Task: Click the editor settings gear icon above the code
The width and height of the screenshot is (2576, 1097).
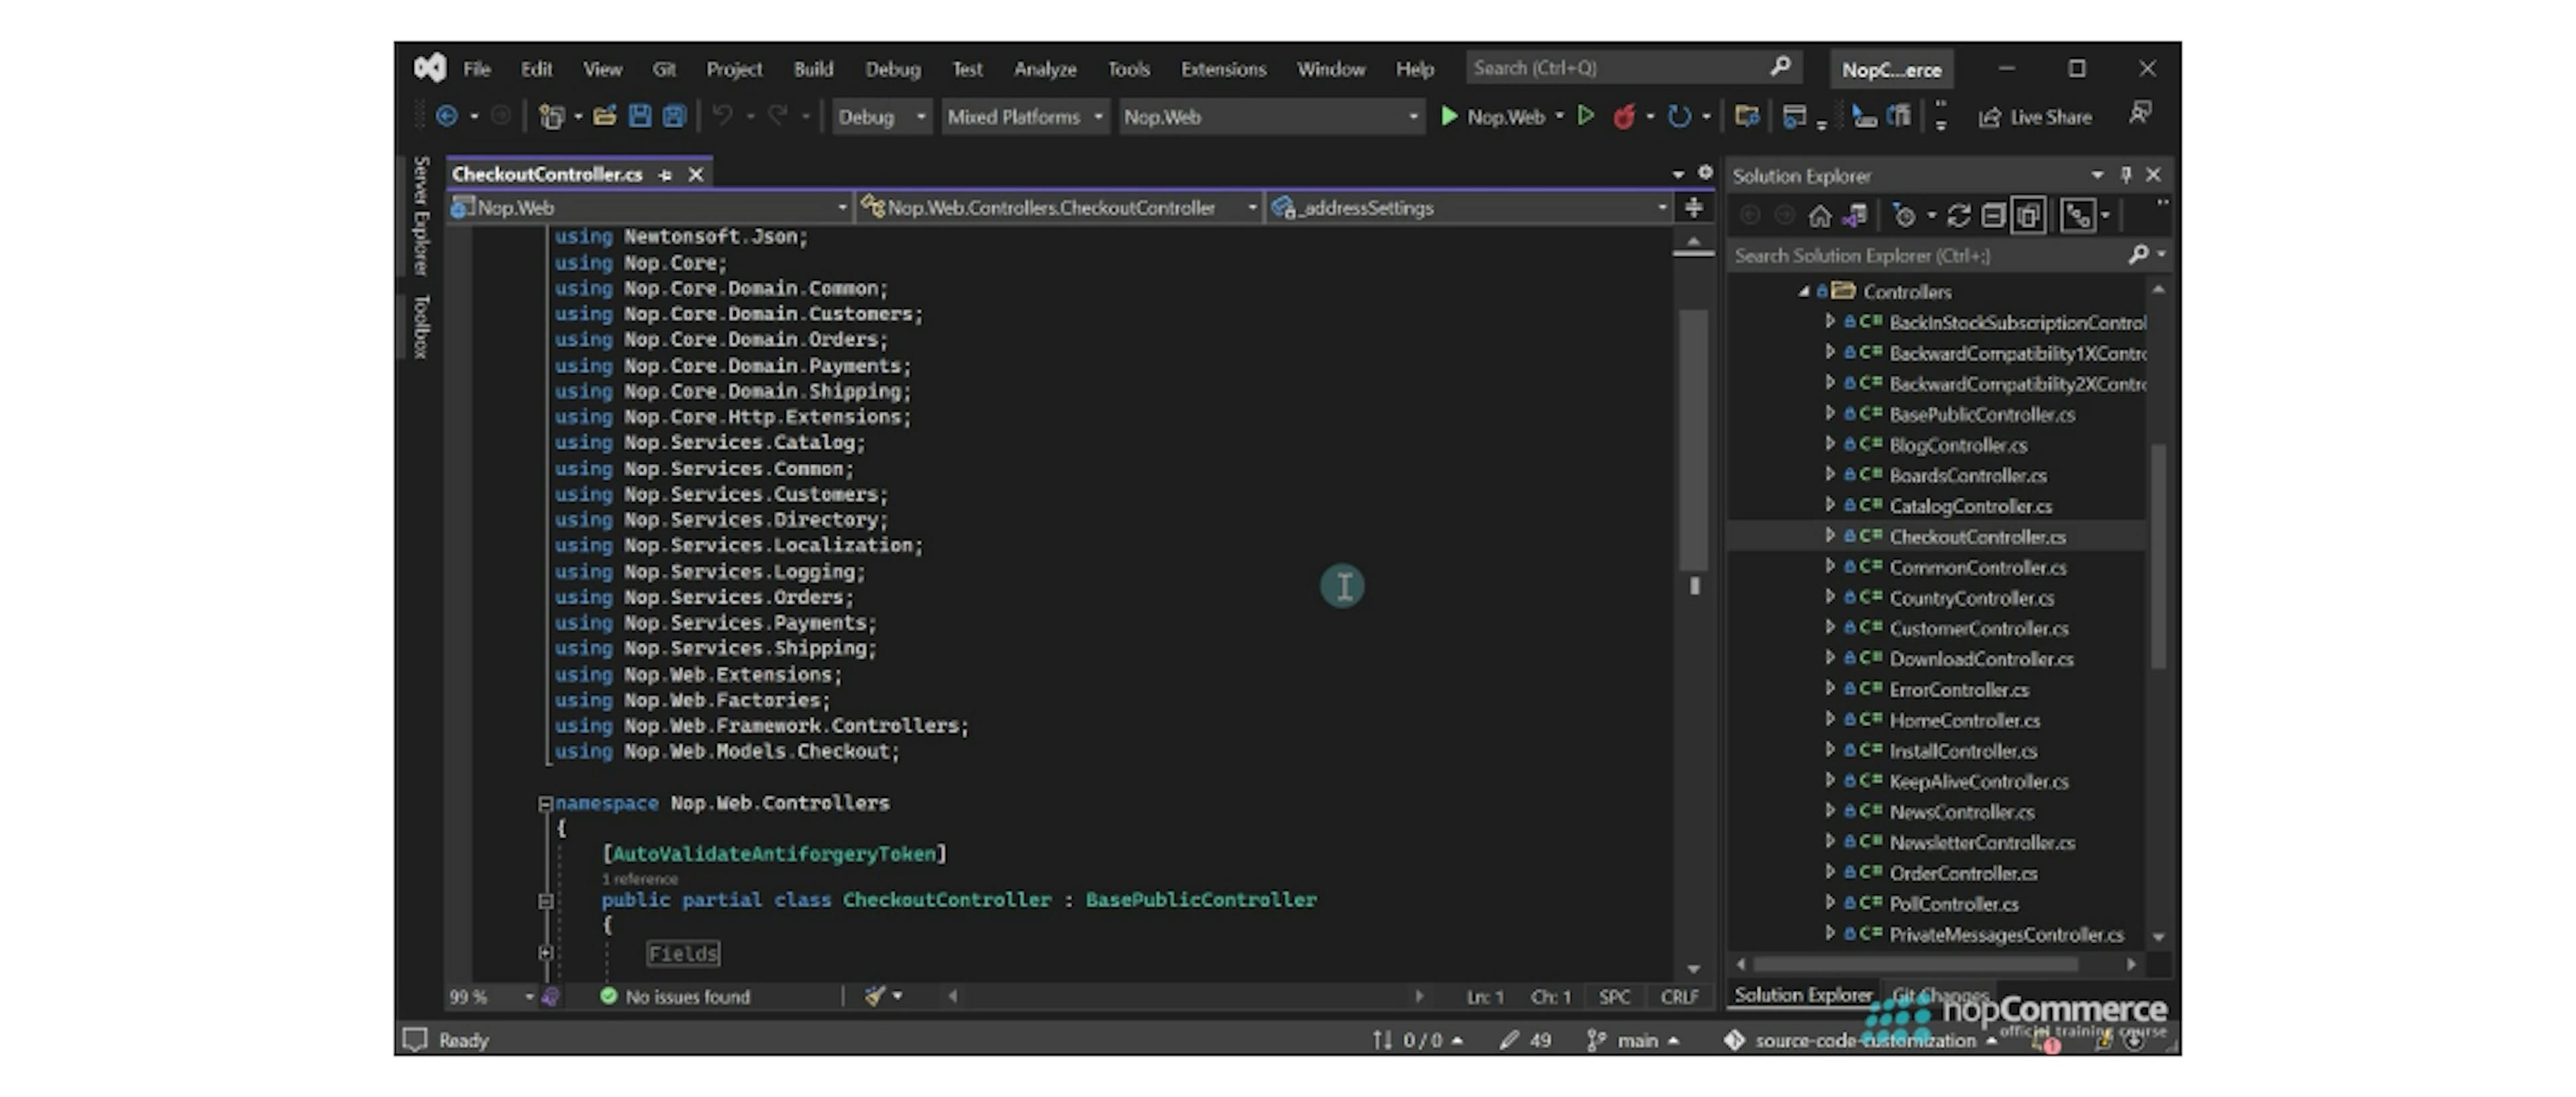Action: point(1705,172)
